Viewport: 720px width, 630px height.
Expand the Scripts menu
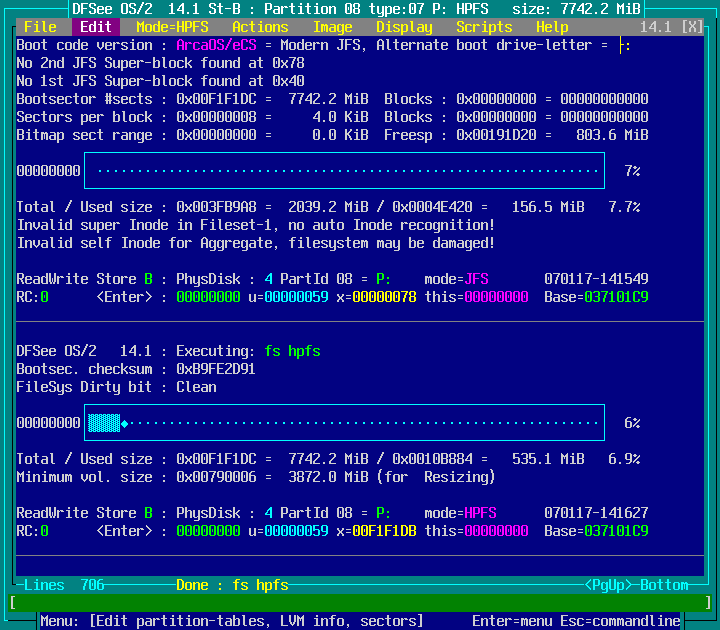[484, 27]
